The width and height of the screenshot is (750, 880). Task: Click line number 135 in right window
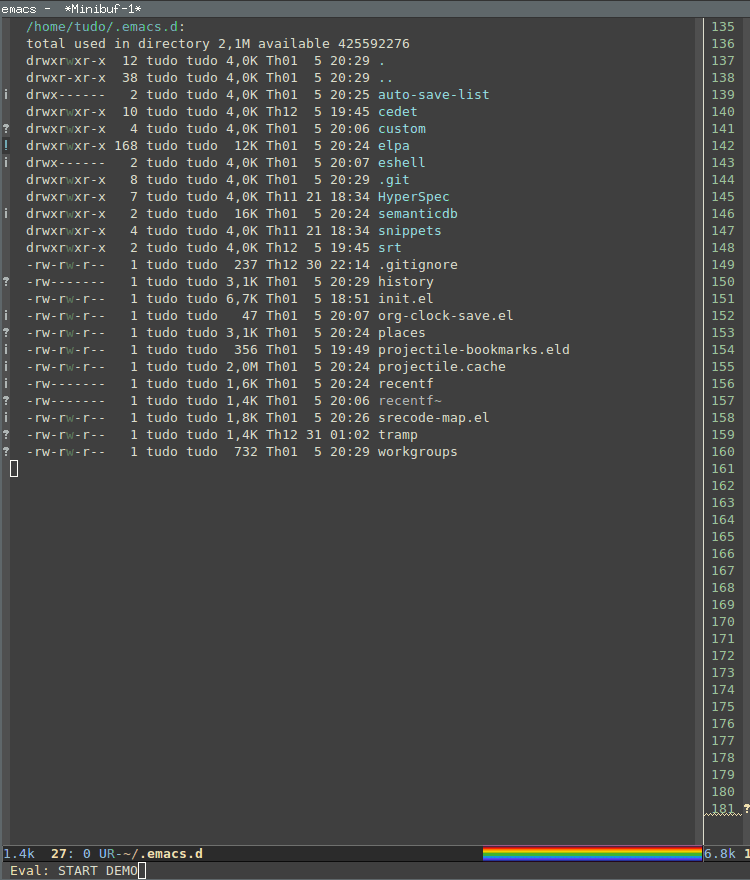click(x=722, y=27)
